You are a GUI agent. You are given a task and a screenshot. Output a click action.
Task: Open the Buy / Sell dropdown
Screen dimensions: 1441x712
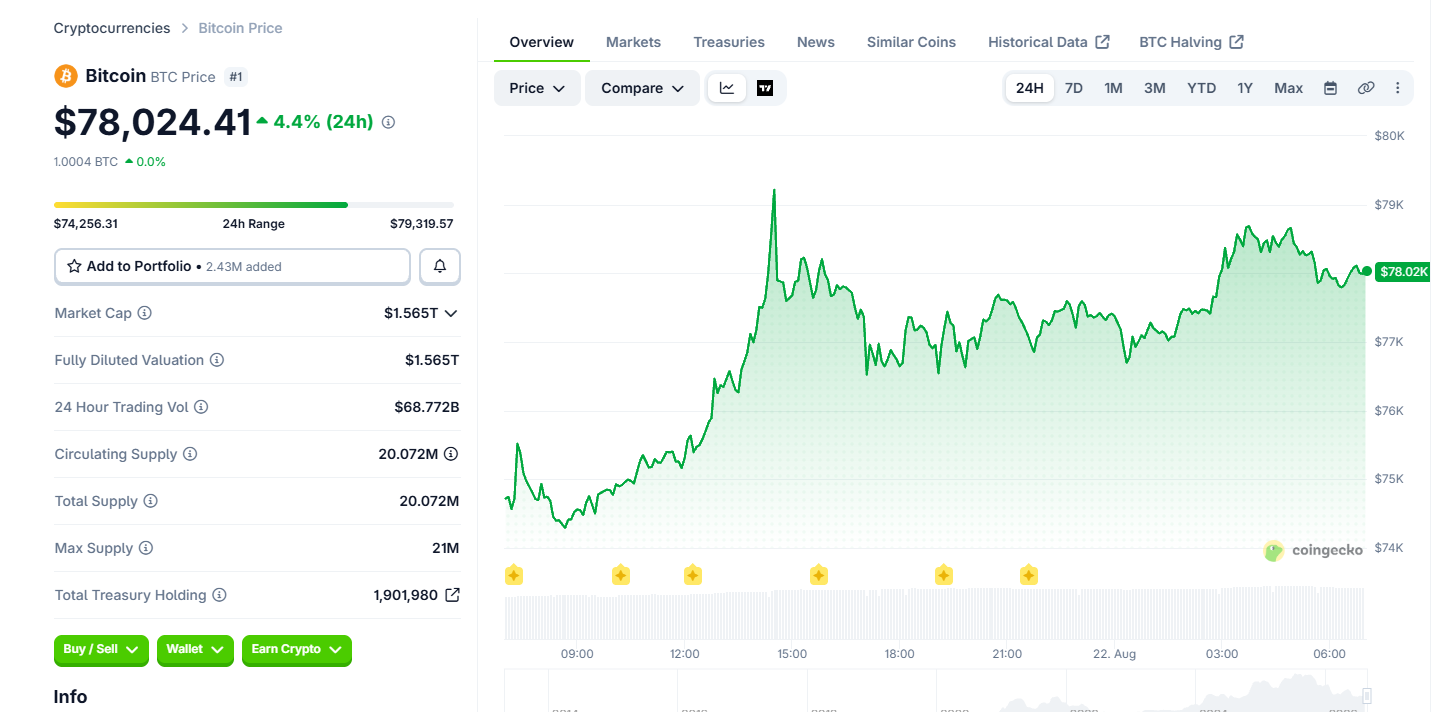(x=102, y=650)
